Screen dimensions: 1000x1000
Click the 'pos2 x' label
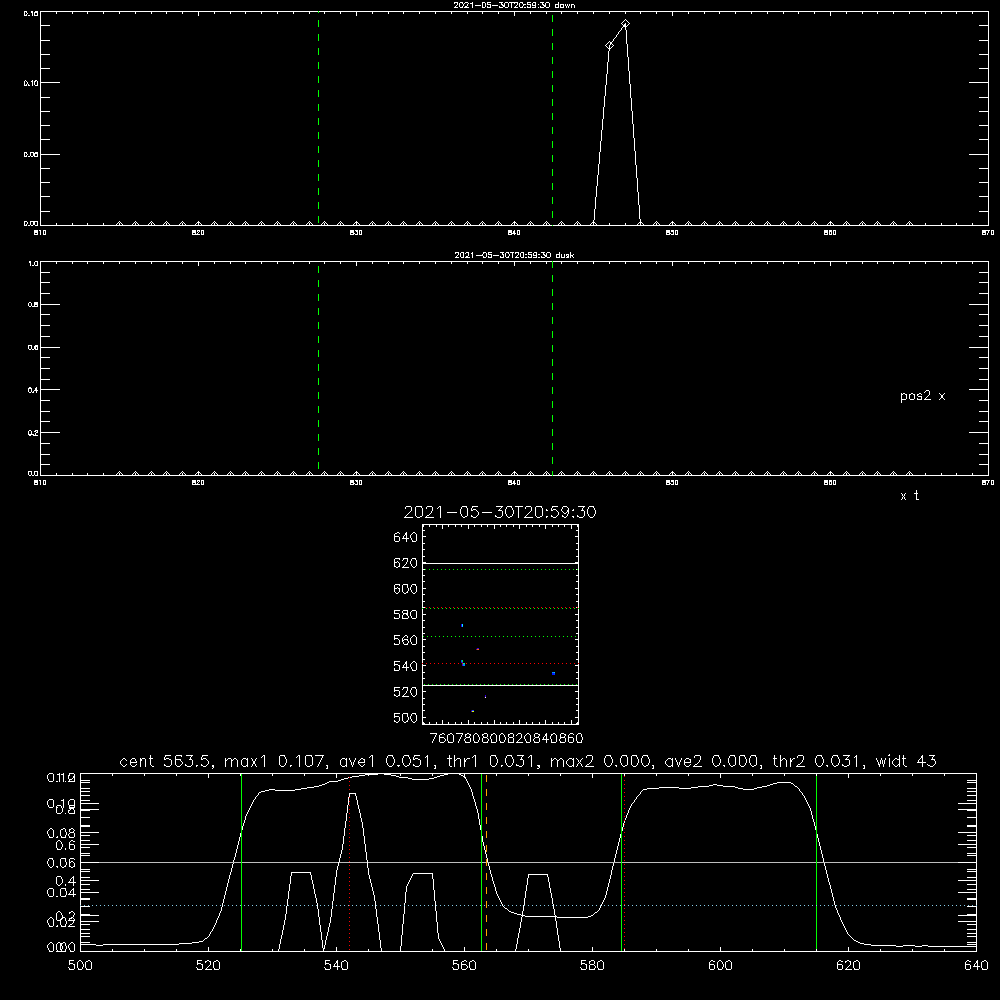pos(922,396)
